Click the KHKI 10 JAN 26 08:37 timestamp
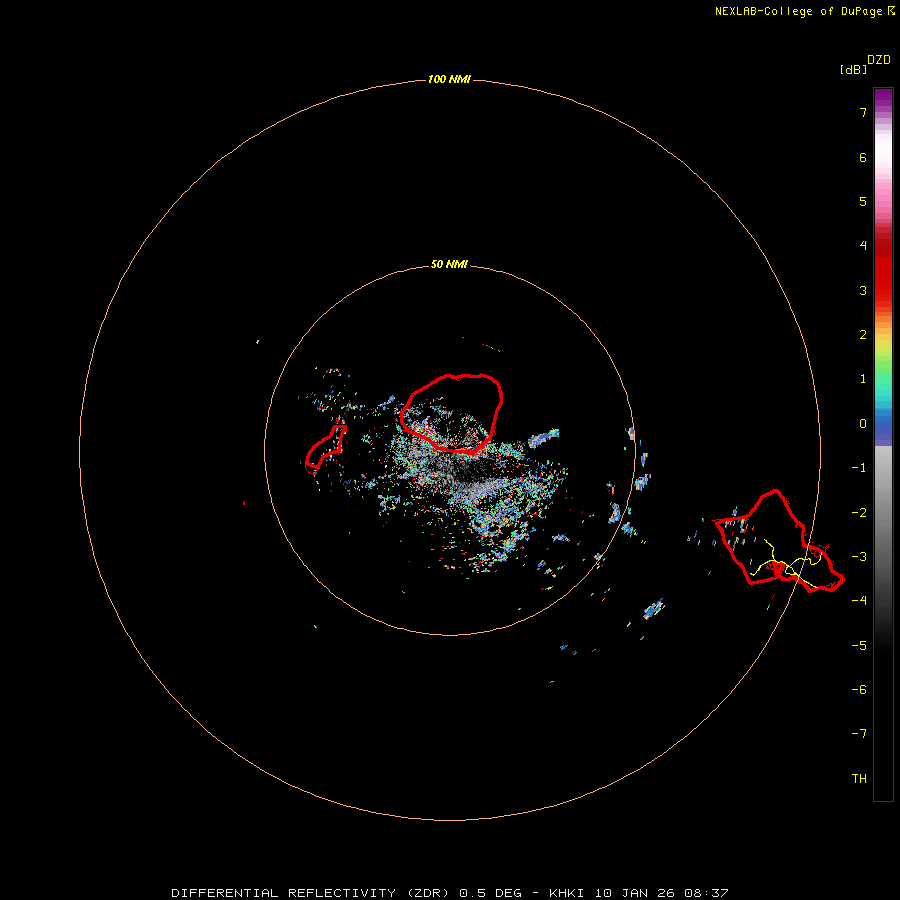 (x=639, y=893)
